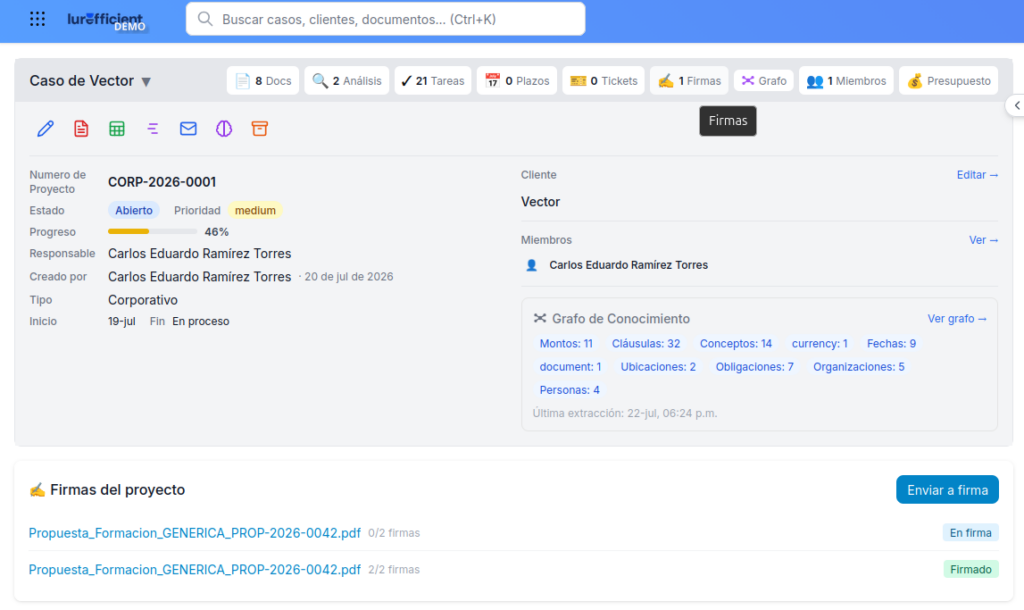This screenshot has width=1024, height=610.
Task: Click the Iurefficient DEMO logo
Action: [106, 21]
